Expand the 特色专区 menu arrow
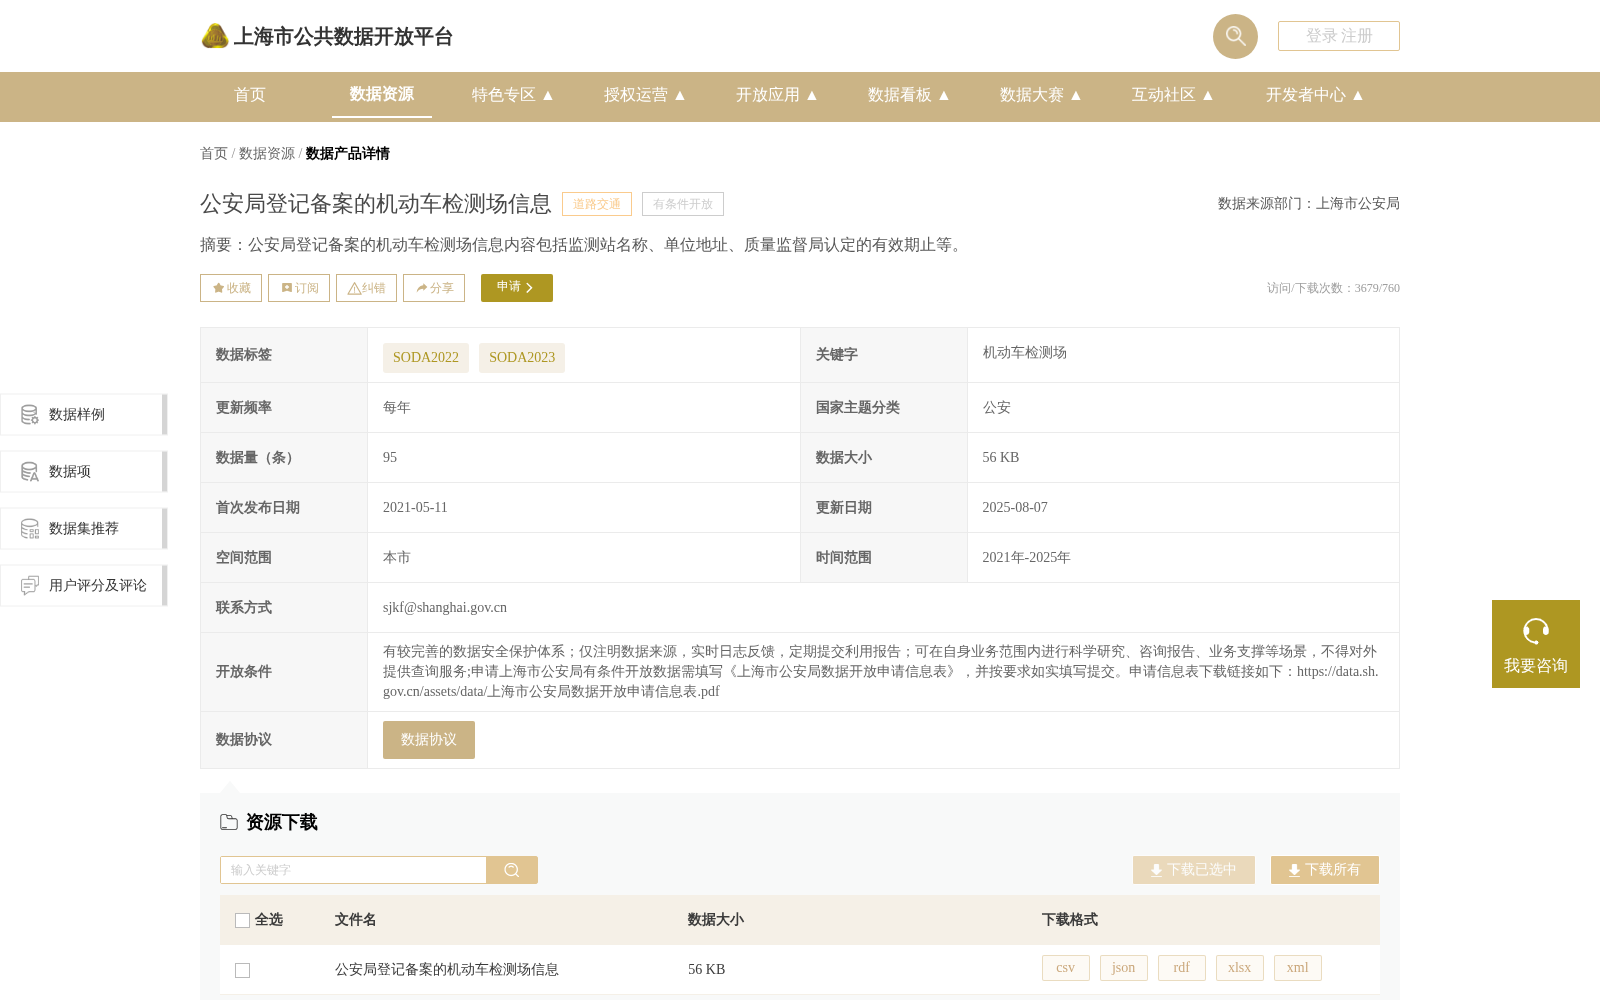 [x=548, y=95]
